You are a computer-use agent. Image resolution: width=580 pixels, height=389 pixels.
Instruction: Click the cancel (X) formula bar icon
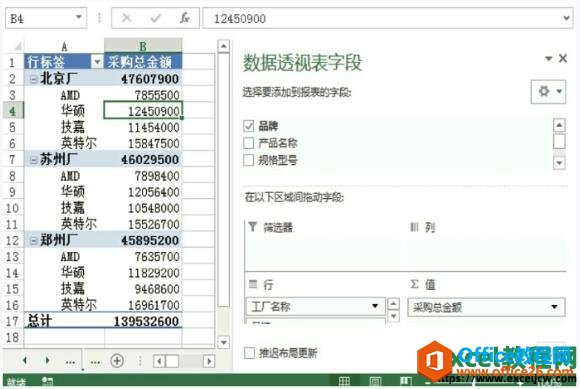127,18
